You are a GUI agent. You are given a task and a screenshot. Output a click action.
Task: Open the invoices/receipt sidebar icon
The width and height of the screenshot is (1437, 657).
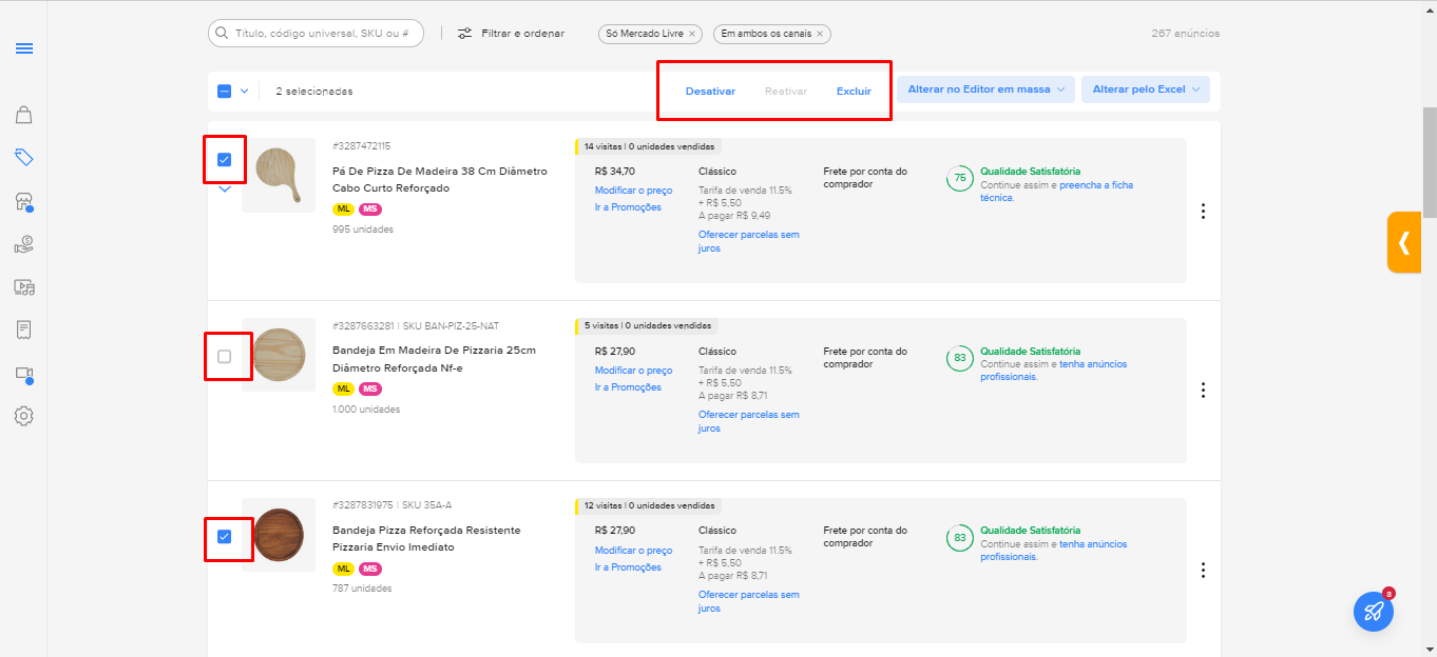[23, 329]
